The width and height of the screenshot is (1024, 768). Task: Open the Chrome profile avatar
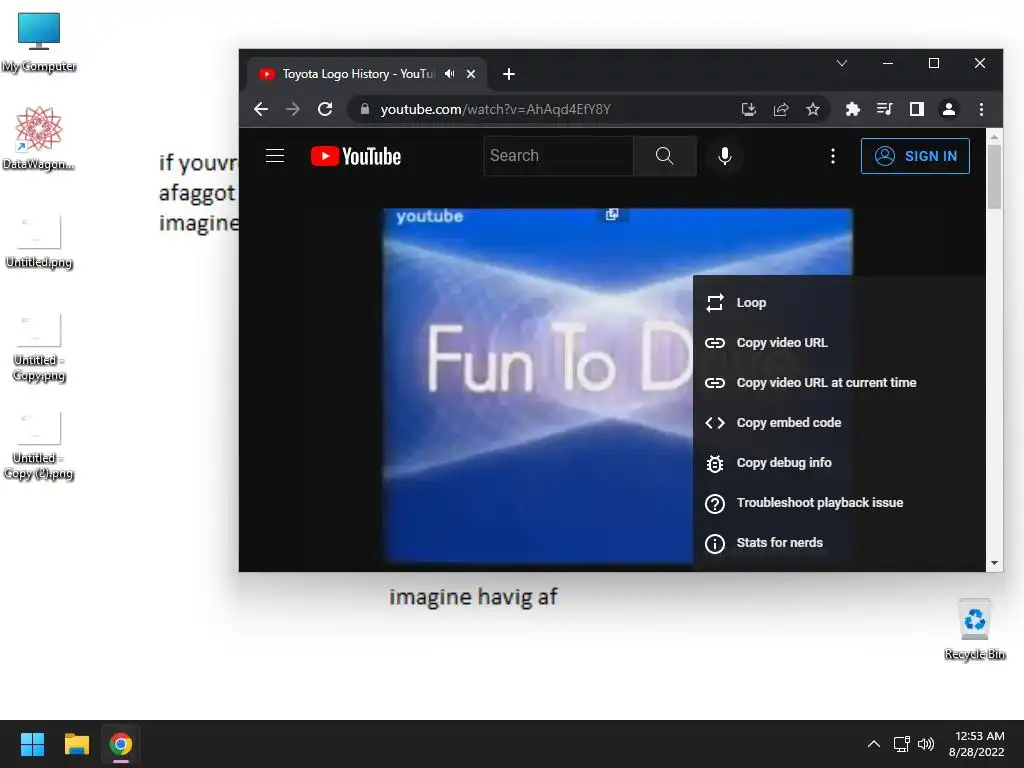pyautogui.click(x=949, y=109)
